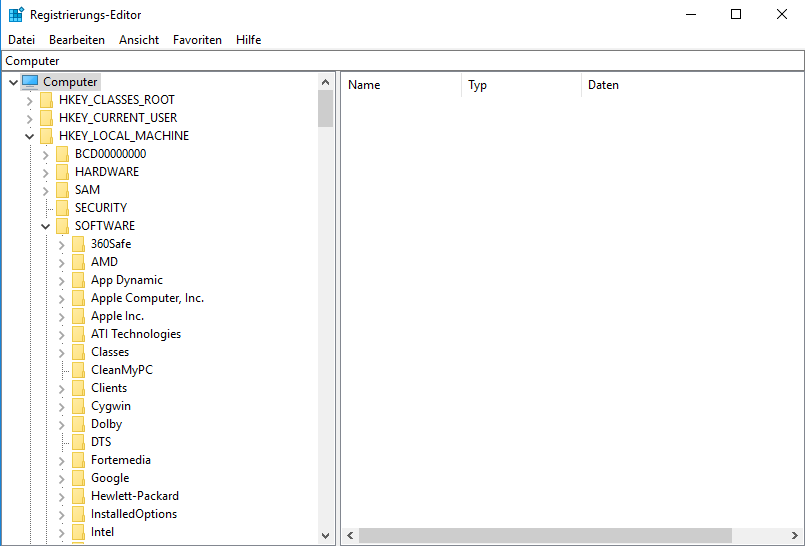Collapse the Computer root node
This screenshot has width=805, height=546.
[x=13, y=82]
